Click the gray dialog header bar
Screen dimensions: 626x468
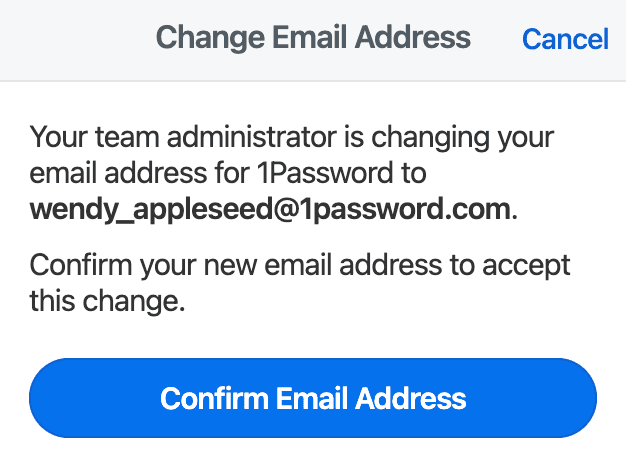coord(313,40)
